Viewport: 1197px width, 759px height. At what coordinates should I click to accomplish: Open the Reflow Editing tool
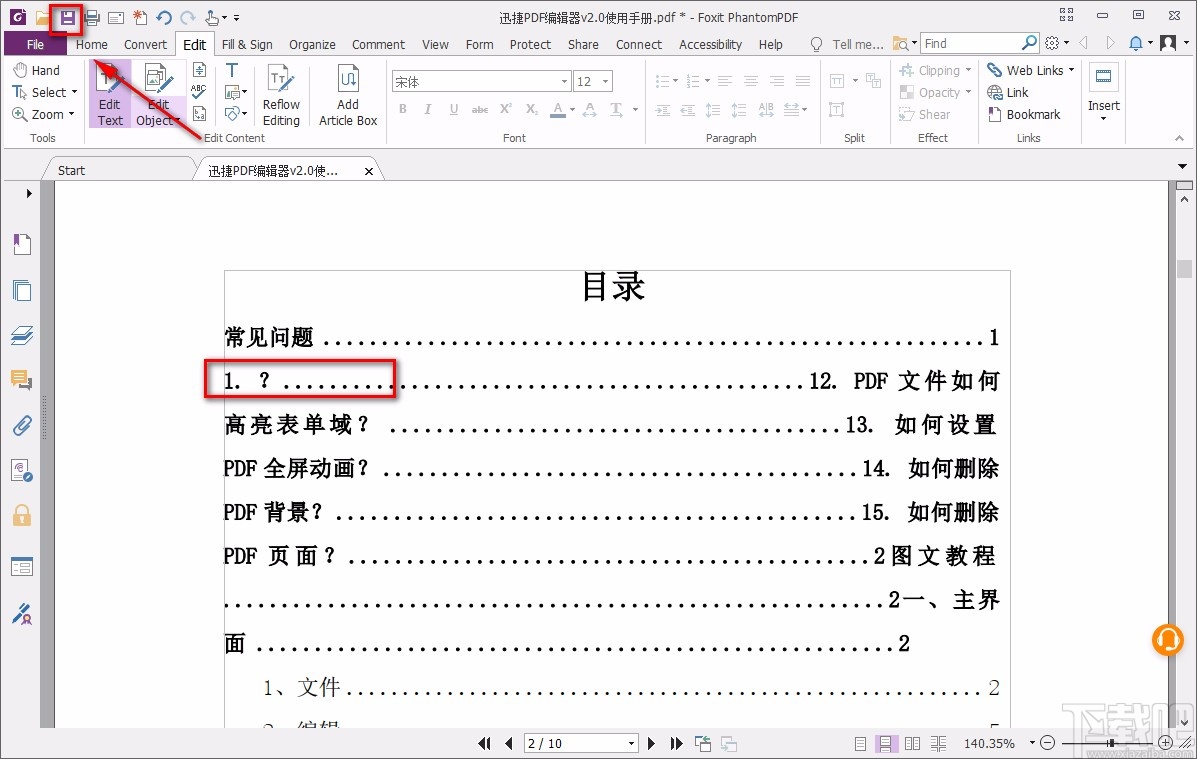click(281, 95)
